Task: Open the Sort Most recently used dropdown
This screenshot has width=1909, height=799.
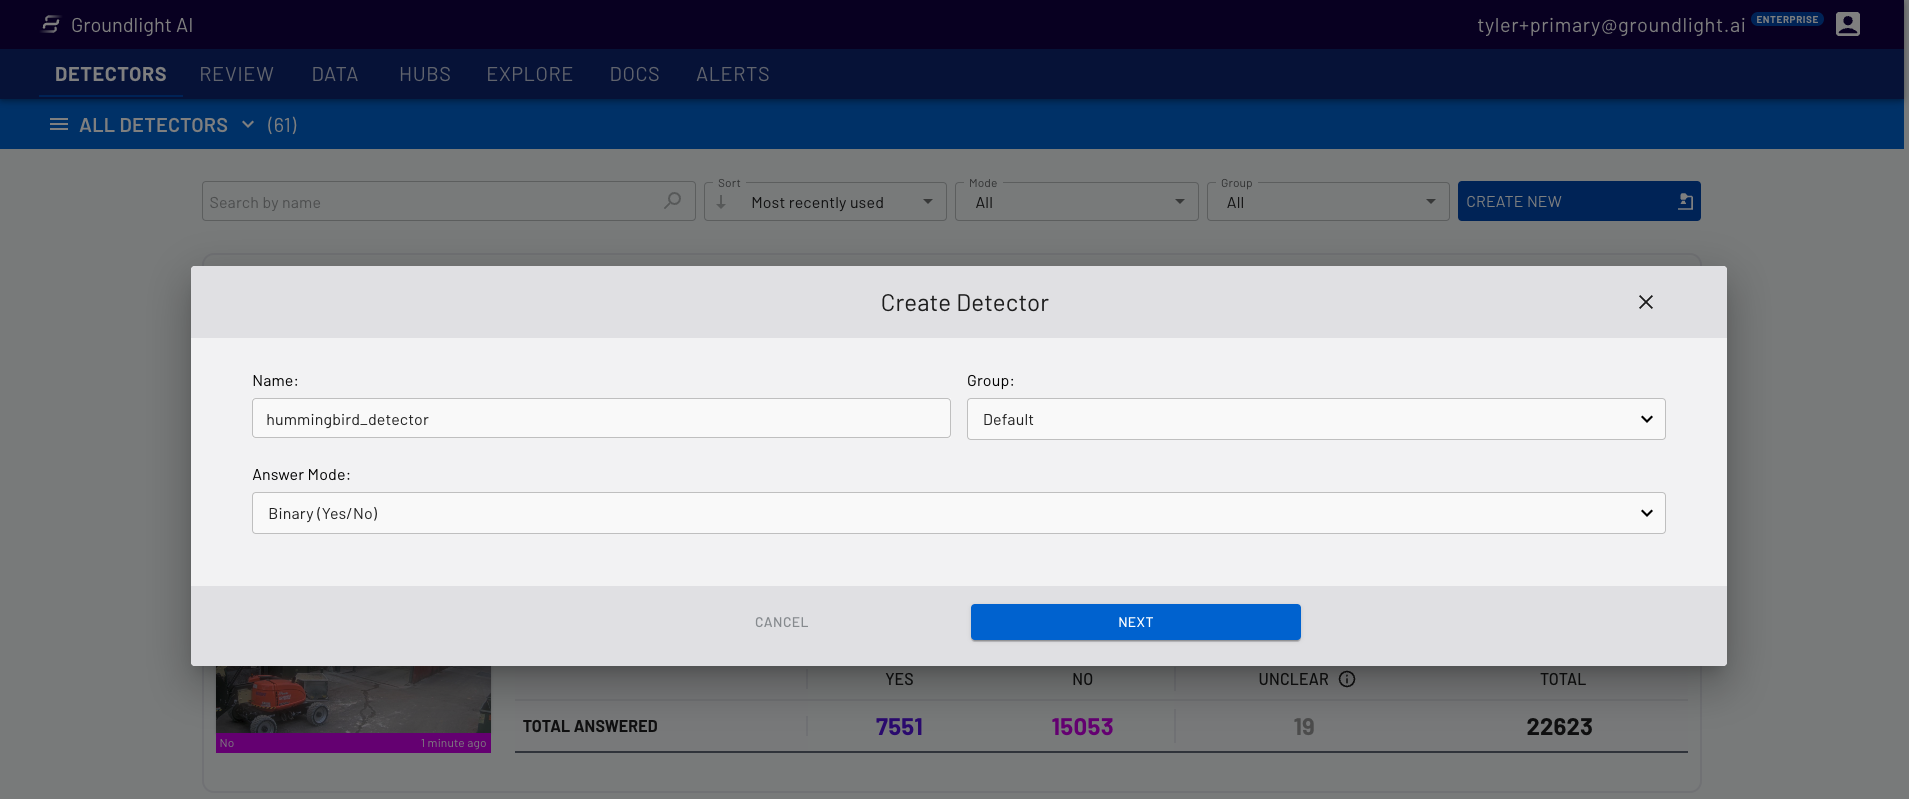Action: coord(825,201)
